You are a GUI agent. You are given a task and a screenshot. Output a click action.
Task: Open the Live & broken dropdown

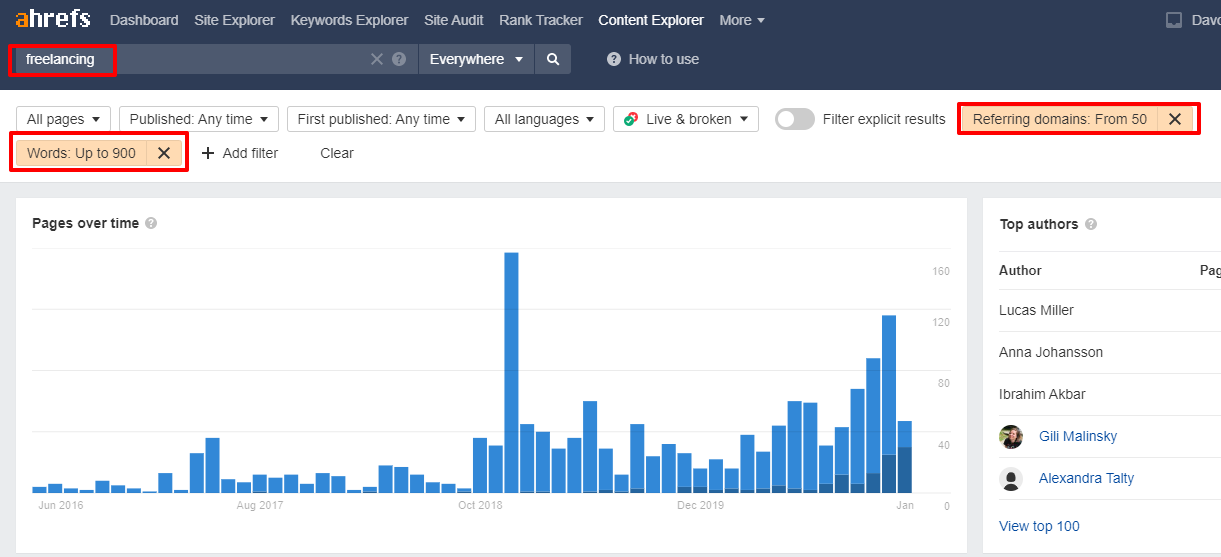click(686, 119)
